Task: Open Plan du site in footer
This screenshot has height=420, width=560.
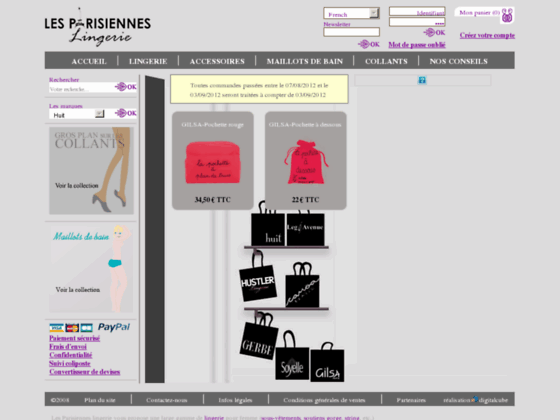Action: pyautogui.click(x=100, y=400)
